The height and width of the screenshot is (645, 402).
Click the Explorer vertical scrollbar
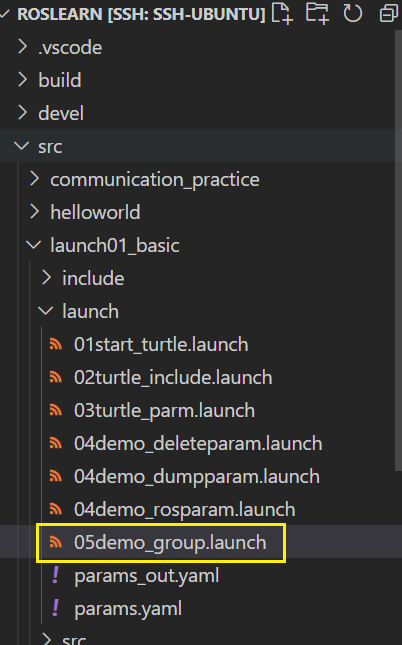[x=398, y=296]
